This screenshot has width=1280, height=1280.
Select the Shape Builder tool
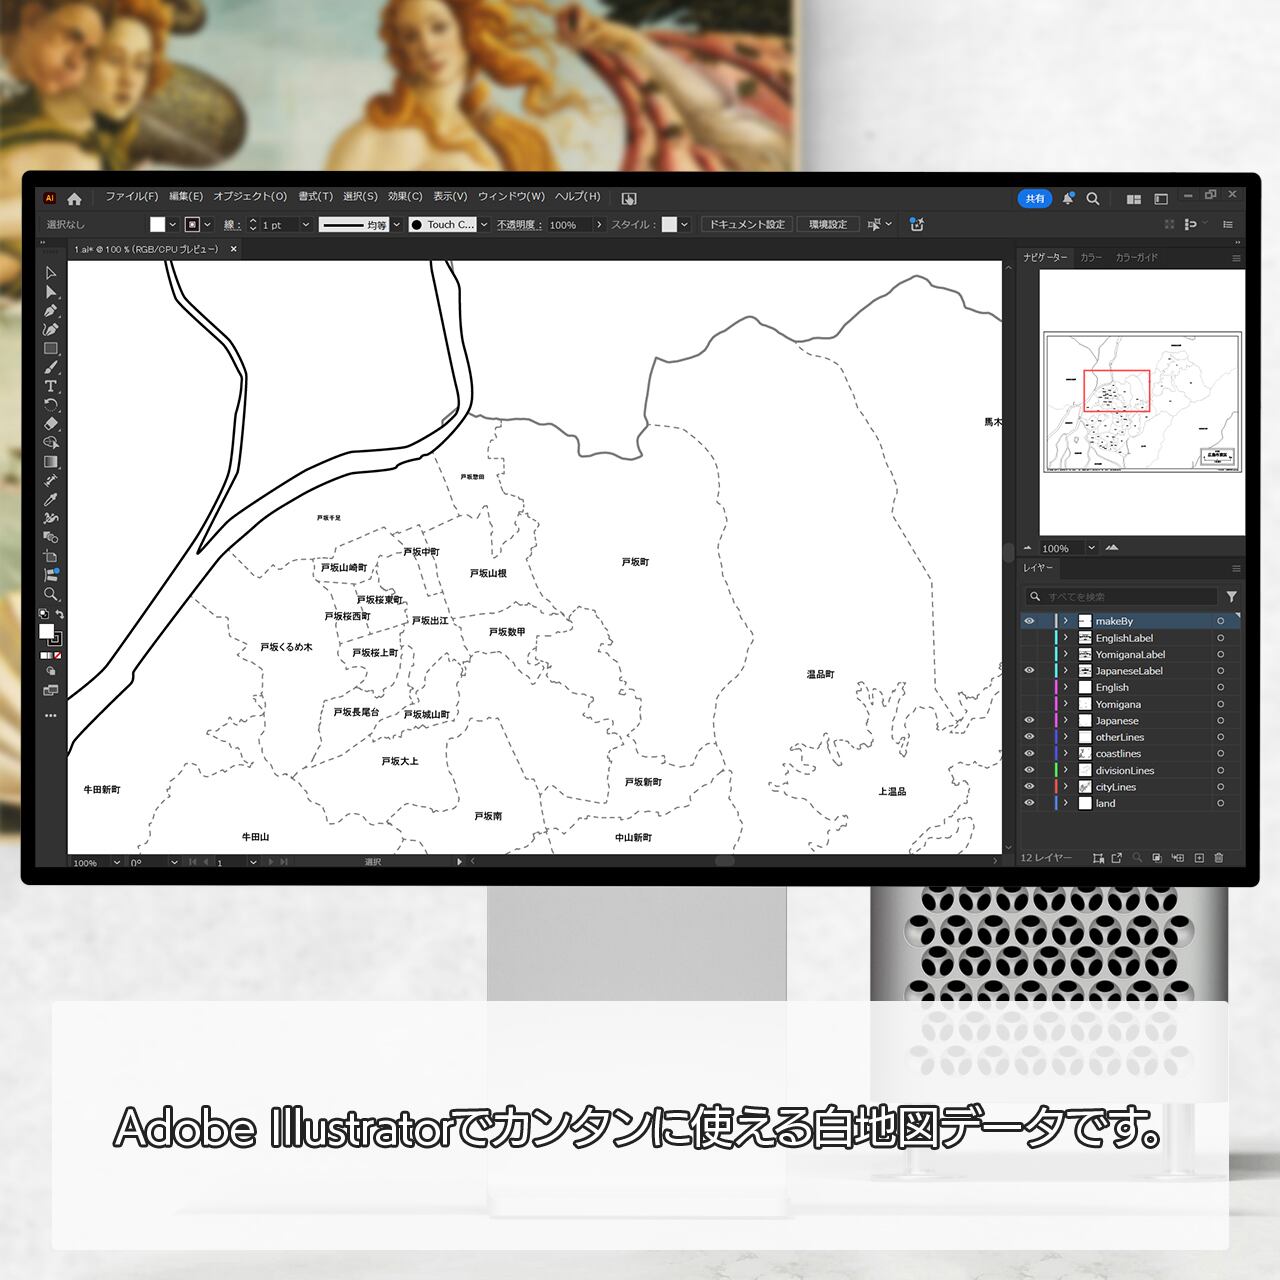pos(50,443)
